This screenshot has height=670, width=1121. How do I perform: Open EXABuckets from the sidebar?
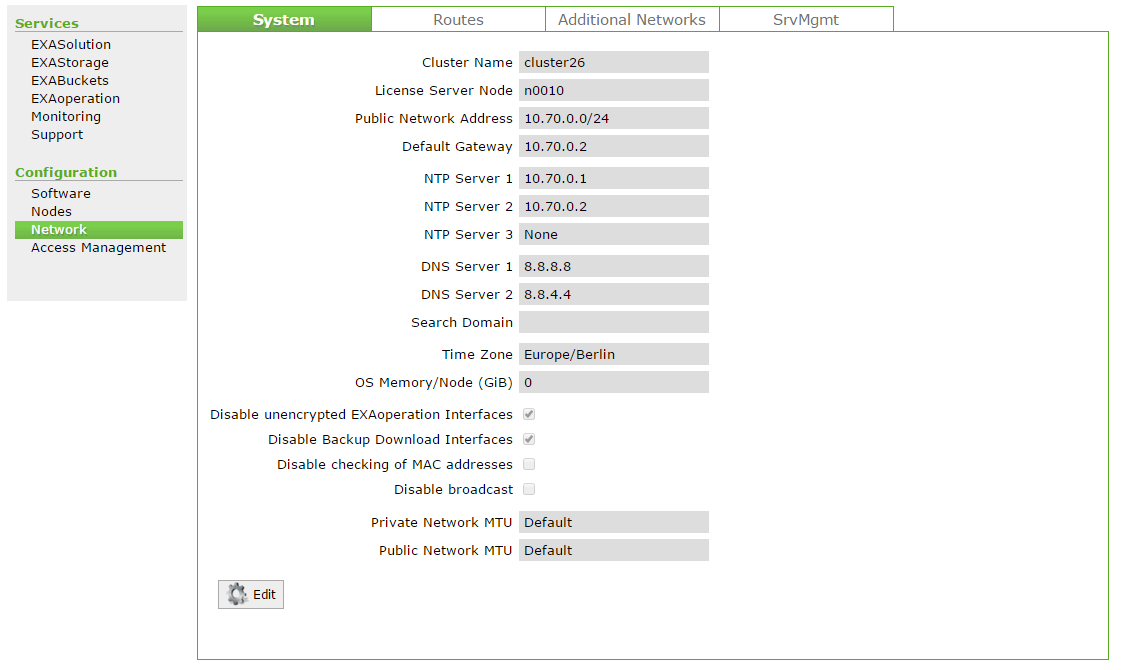70,81
